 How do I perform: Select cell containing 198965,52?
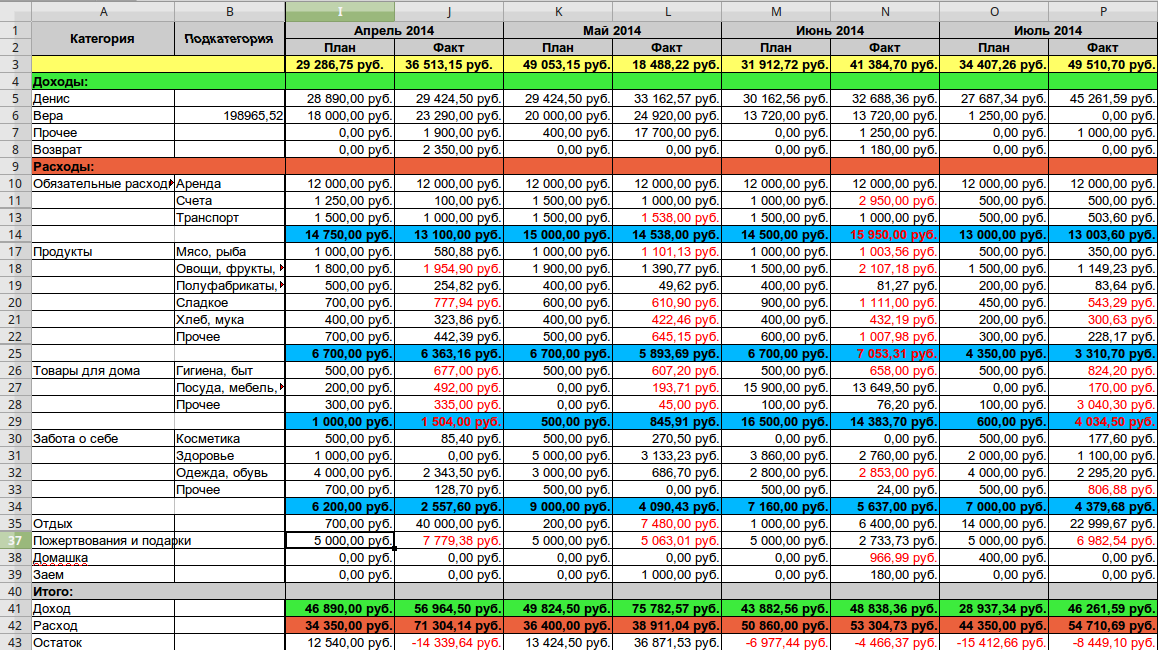pyautogui.click(x=230, y=116)
